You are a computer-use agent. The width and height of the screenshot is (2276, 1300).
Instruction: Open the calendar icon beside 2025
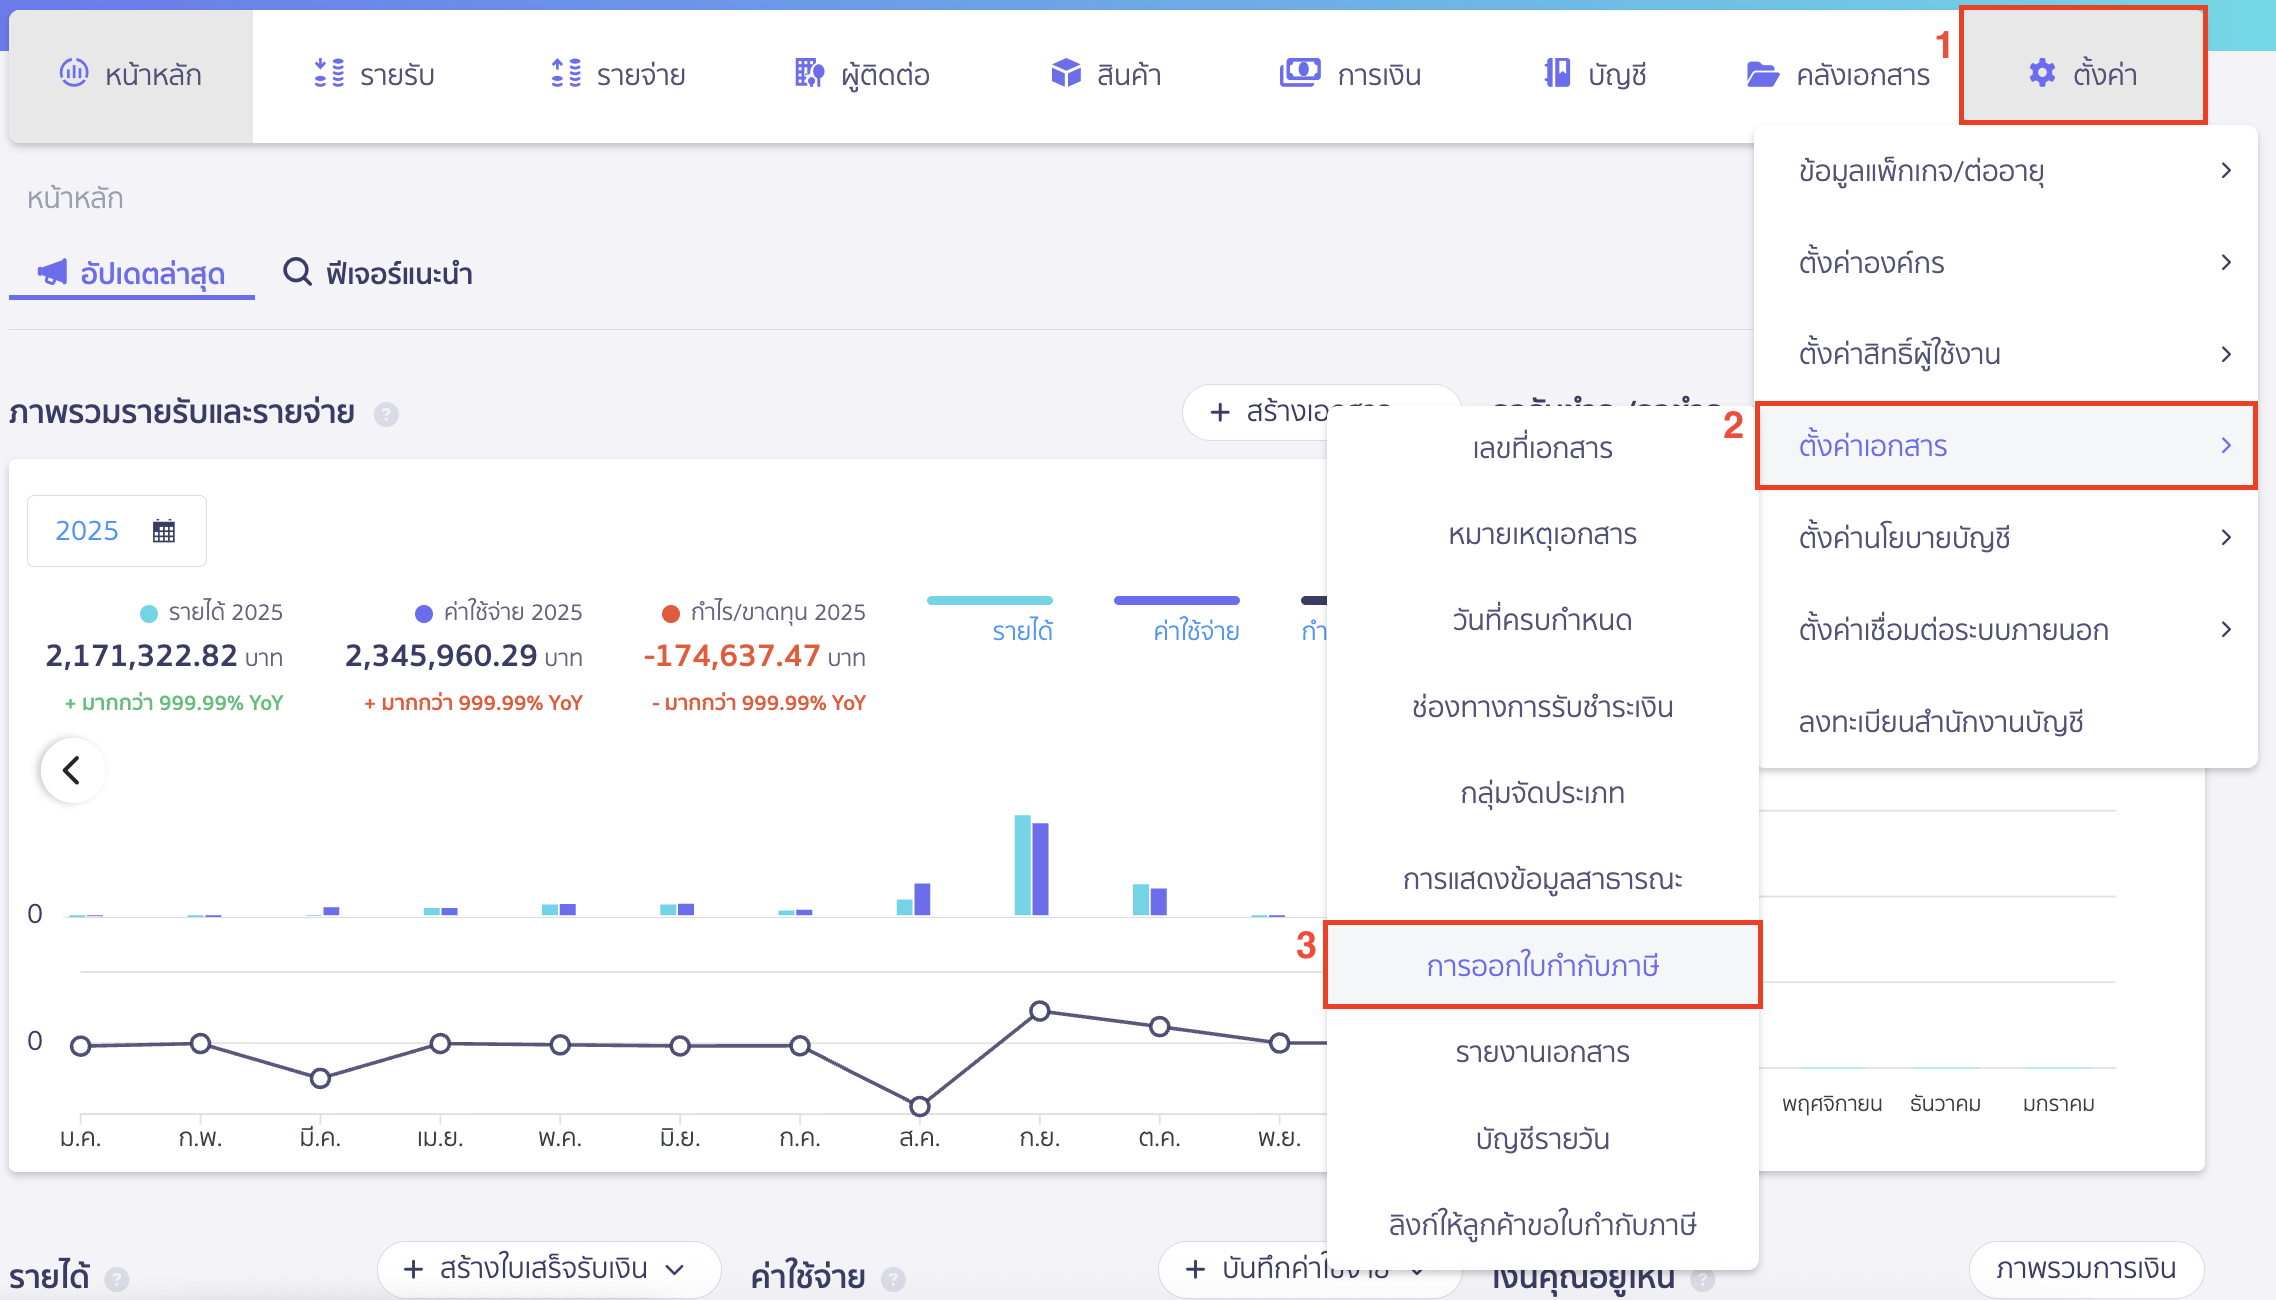coord(163,530)
